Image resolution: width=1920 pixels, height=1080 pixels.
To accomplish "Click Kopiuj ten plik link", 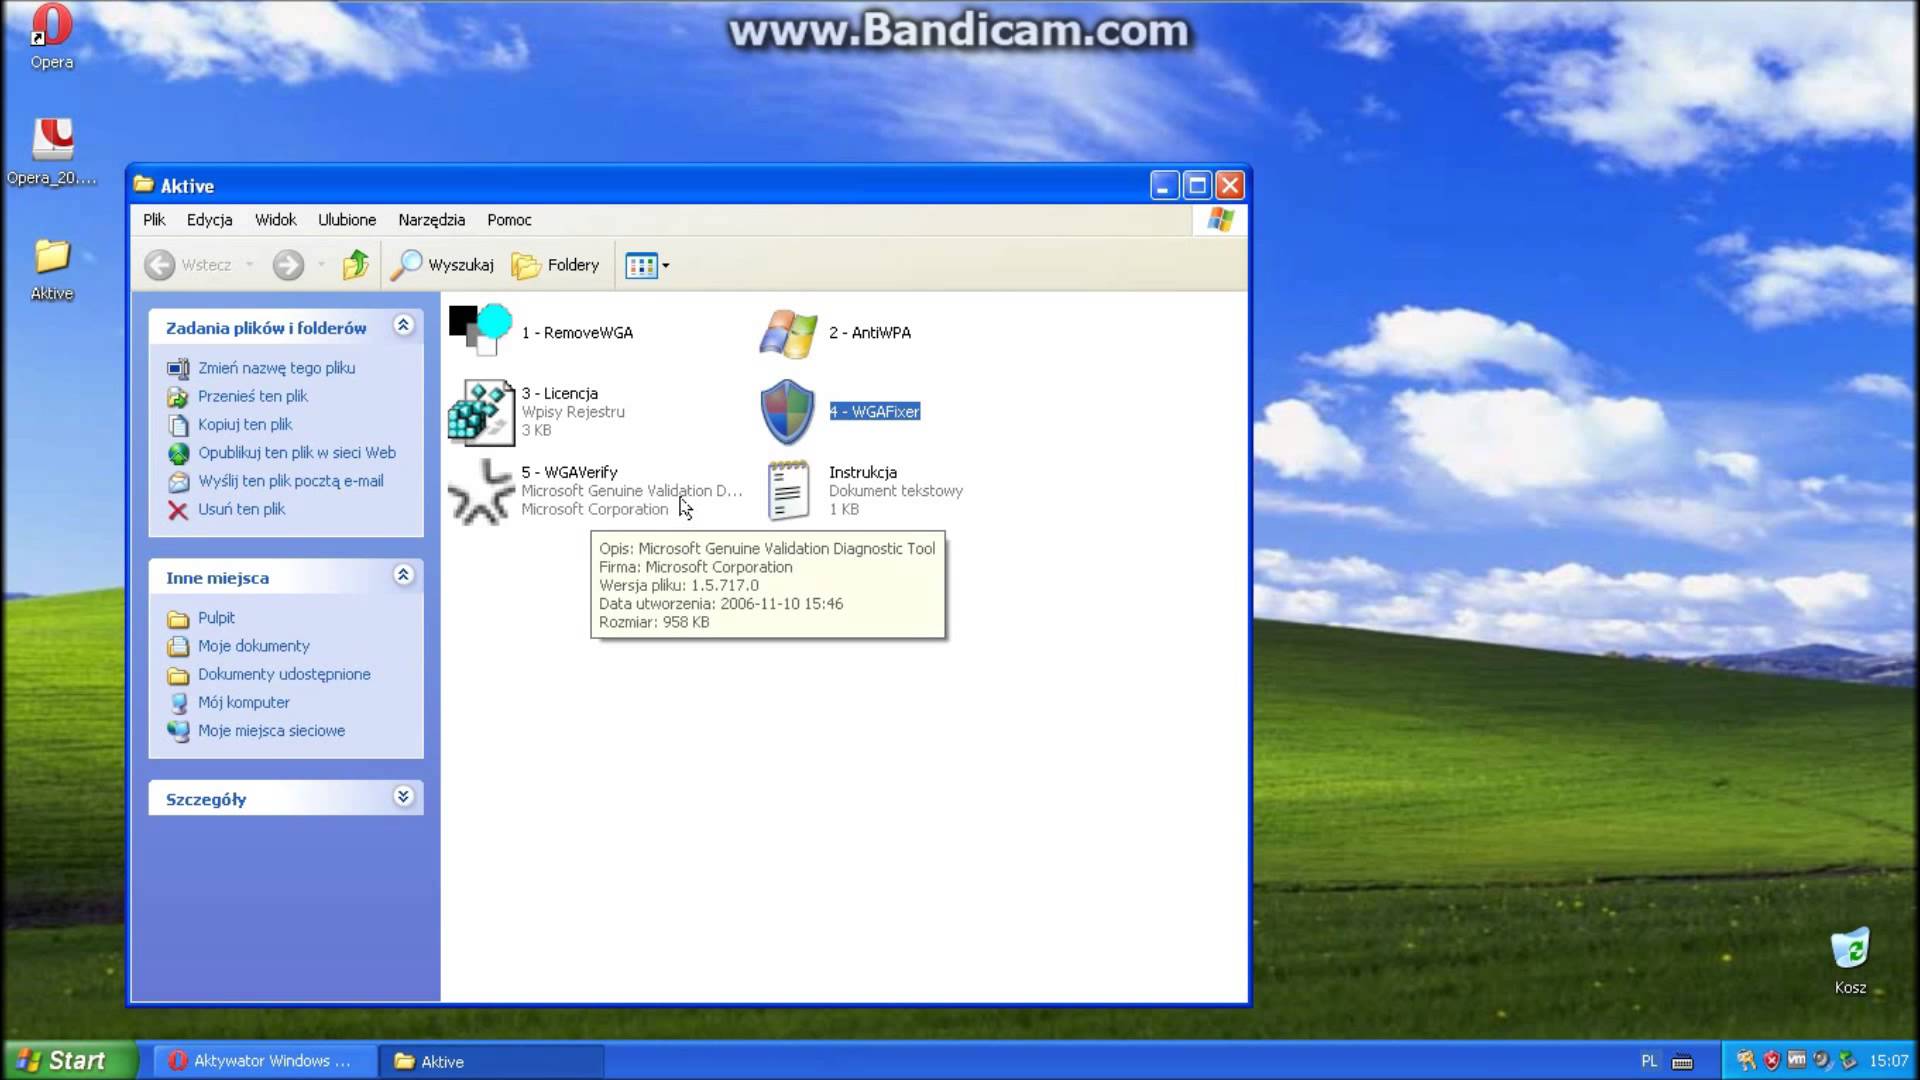I will pos(245,424).
